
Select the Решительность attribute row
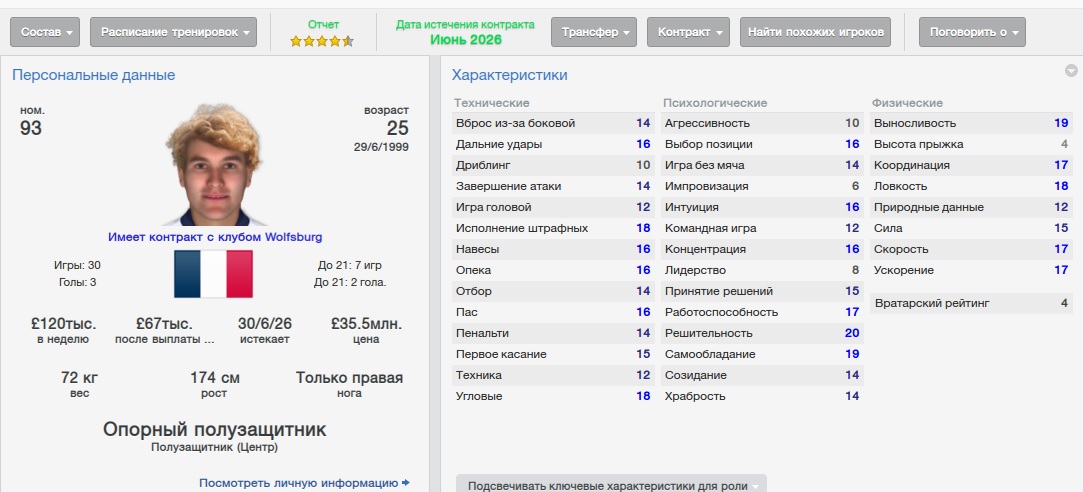(x=761, y=333)
